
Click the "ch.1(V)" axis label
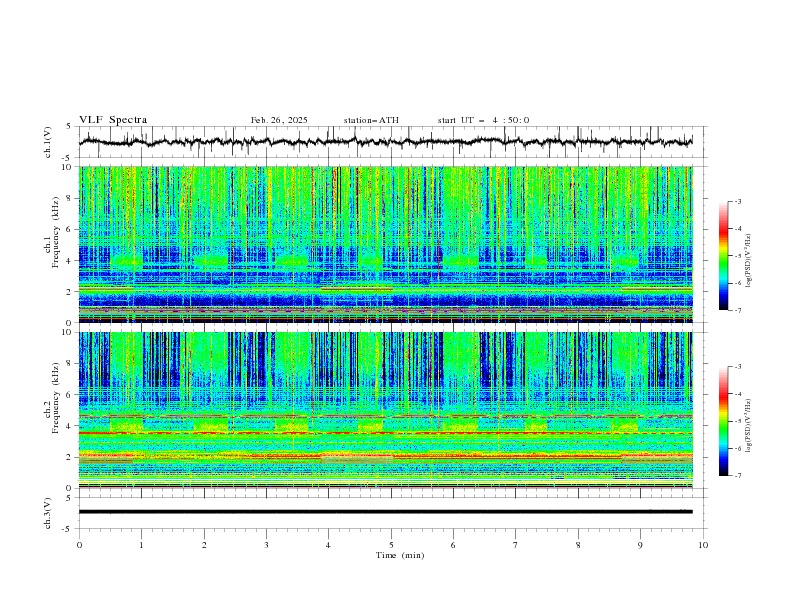(48, 142)
